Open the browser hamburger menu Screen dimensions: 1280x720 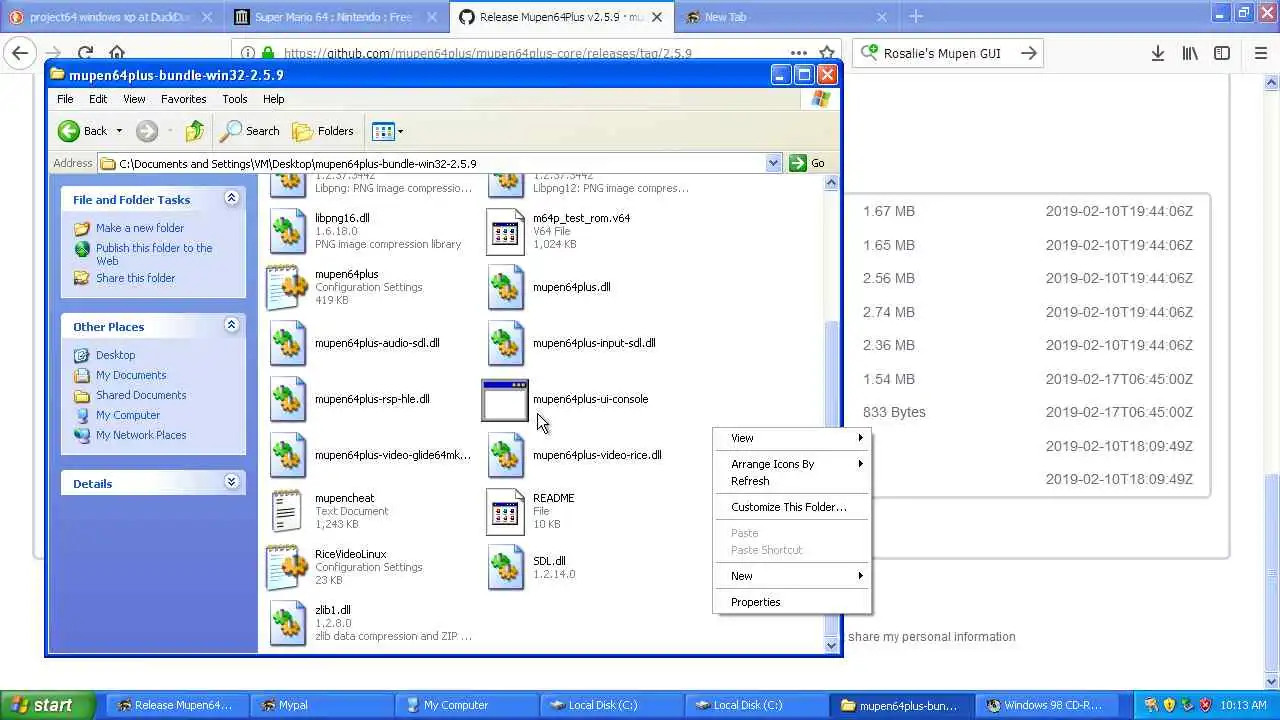[1260, 54]
